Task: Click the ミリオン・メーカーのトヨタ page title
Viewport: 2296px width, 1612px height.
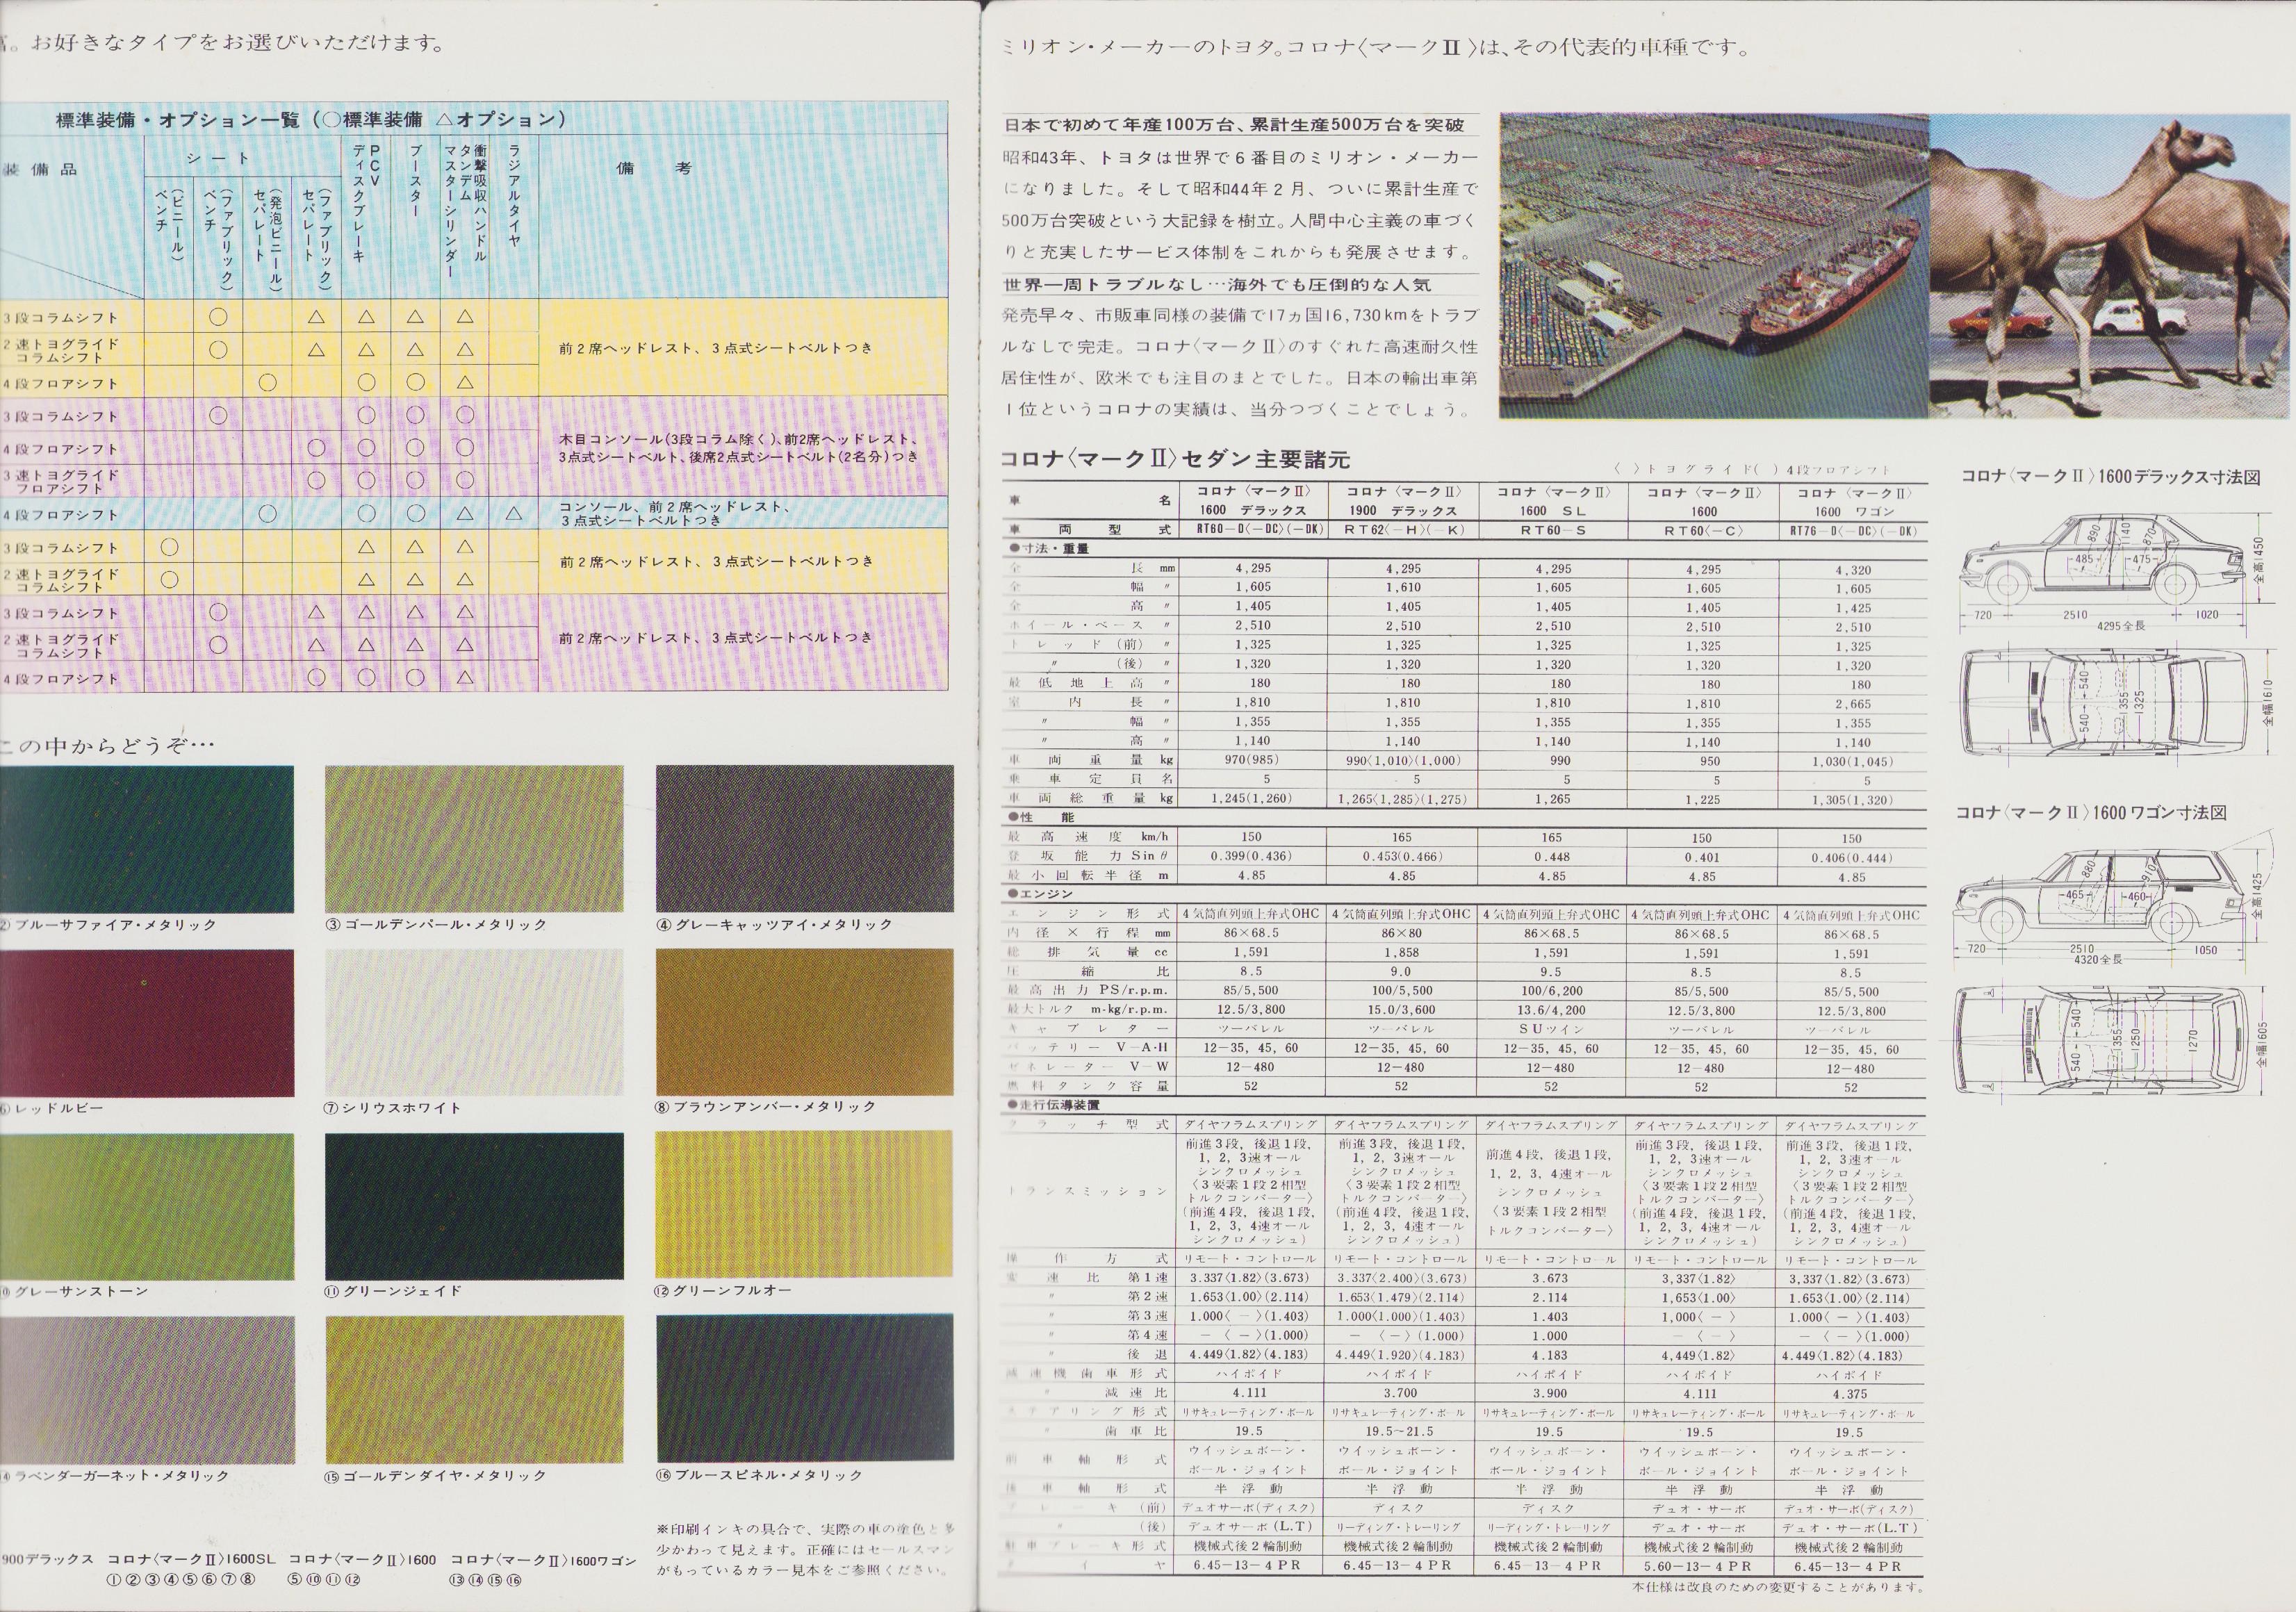Action: pyautogui.click(x=1375, y=47)
